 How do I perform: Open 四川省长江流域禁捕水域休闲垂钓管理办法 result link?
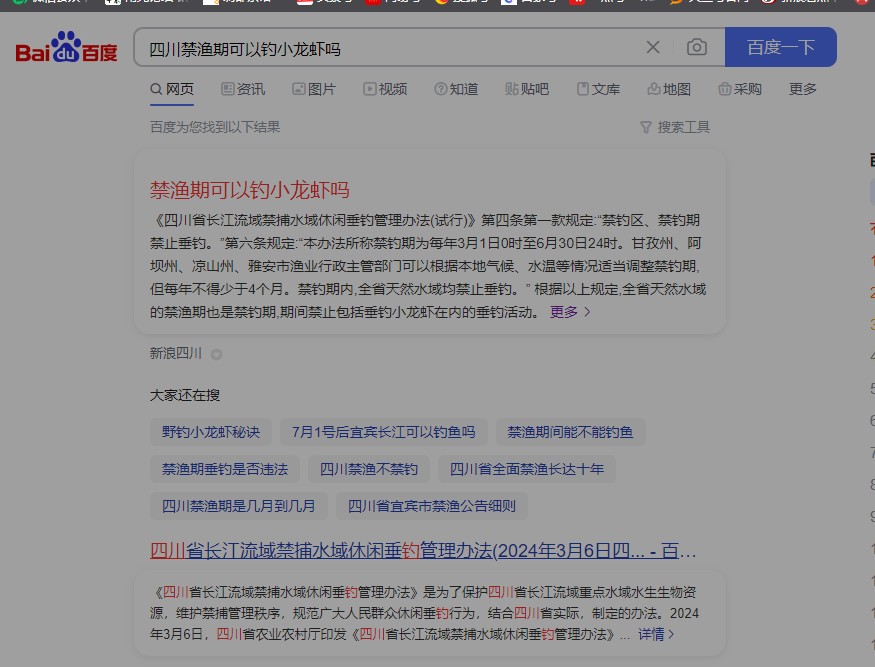423,551
